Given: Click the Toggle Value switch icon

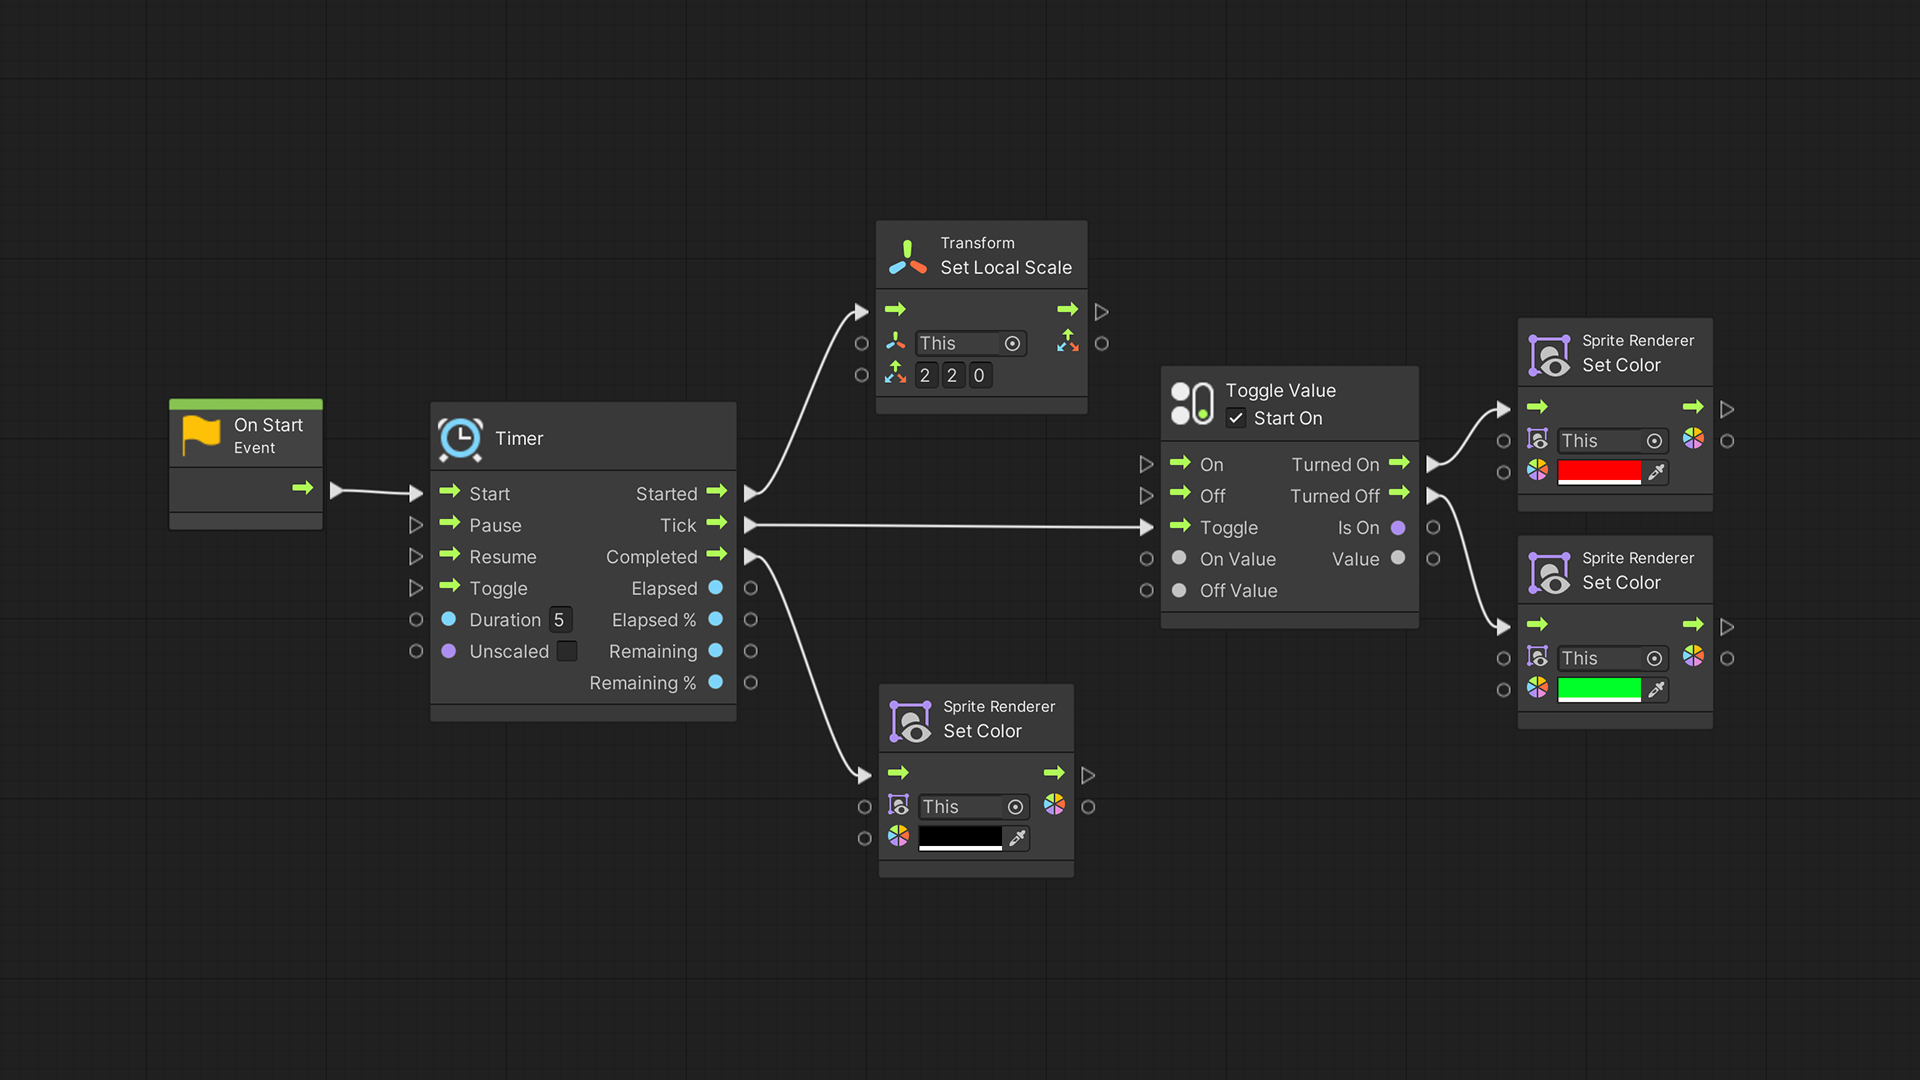Looking at the screenshot, I should click(1191, 403).
